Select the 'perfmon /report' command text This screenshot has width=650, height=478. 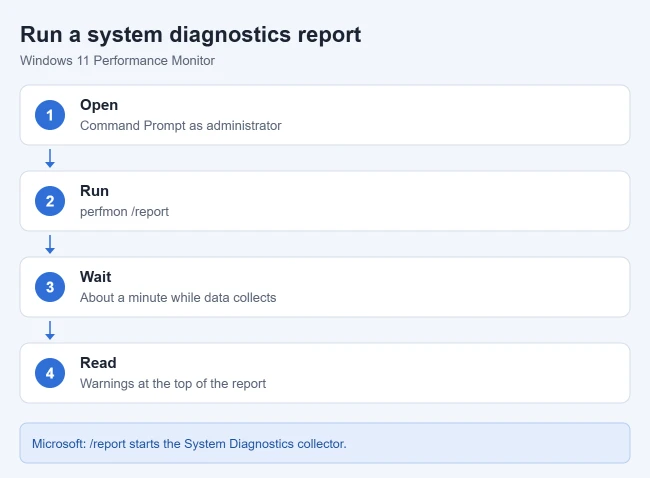(x=124, y=212)
